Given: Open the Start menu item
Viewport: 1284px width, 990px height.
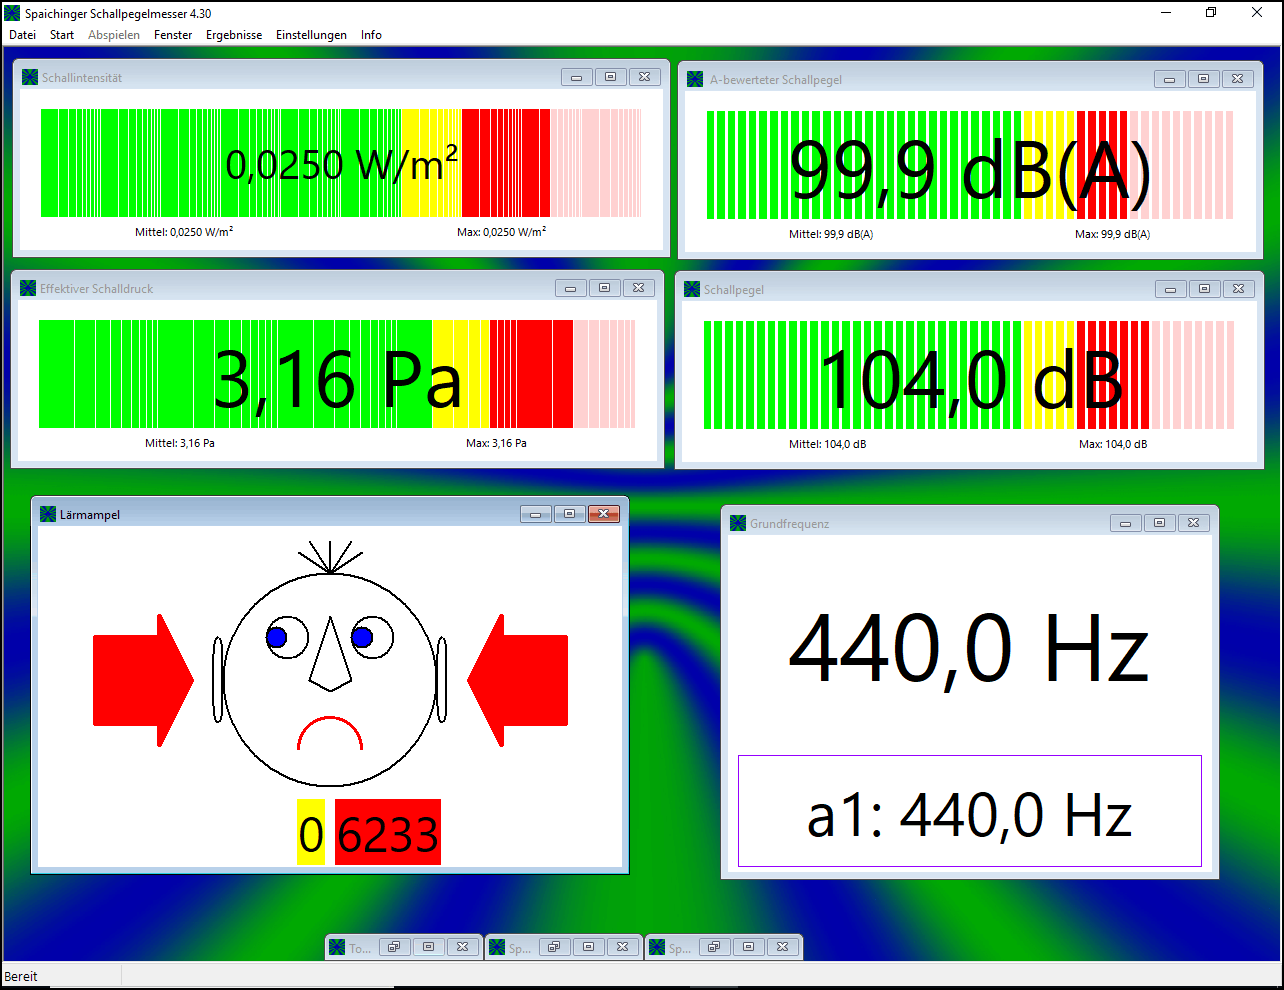Looking at the screenshot, I should pos(62,35).
